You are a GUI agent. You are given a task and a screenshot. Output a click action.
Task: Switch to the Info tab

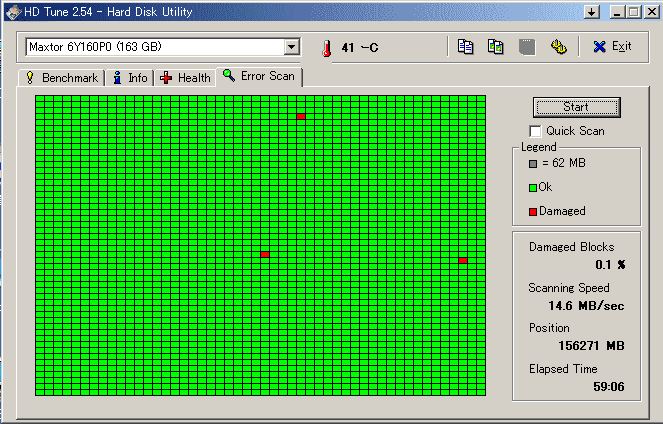pos(130,78)
